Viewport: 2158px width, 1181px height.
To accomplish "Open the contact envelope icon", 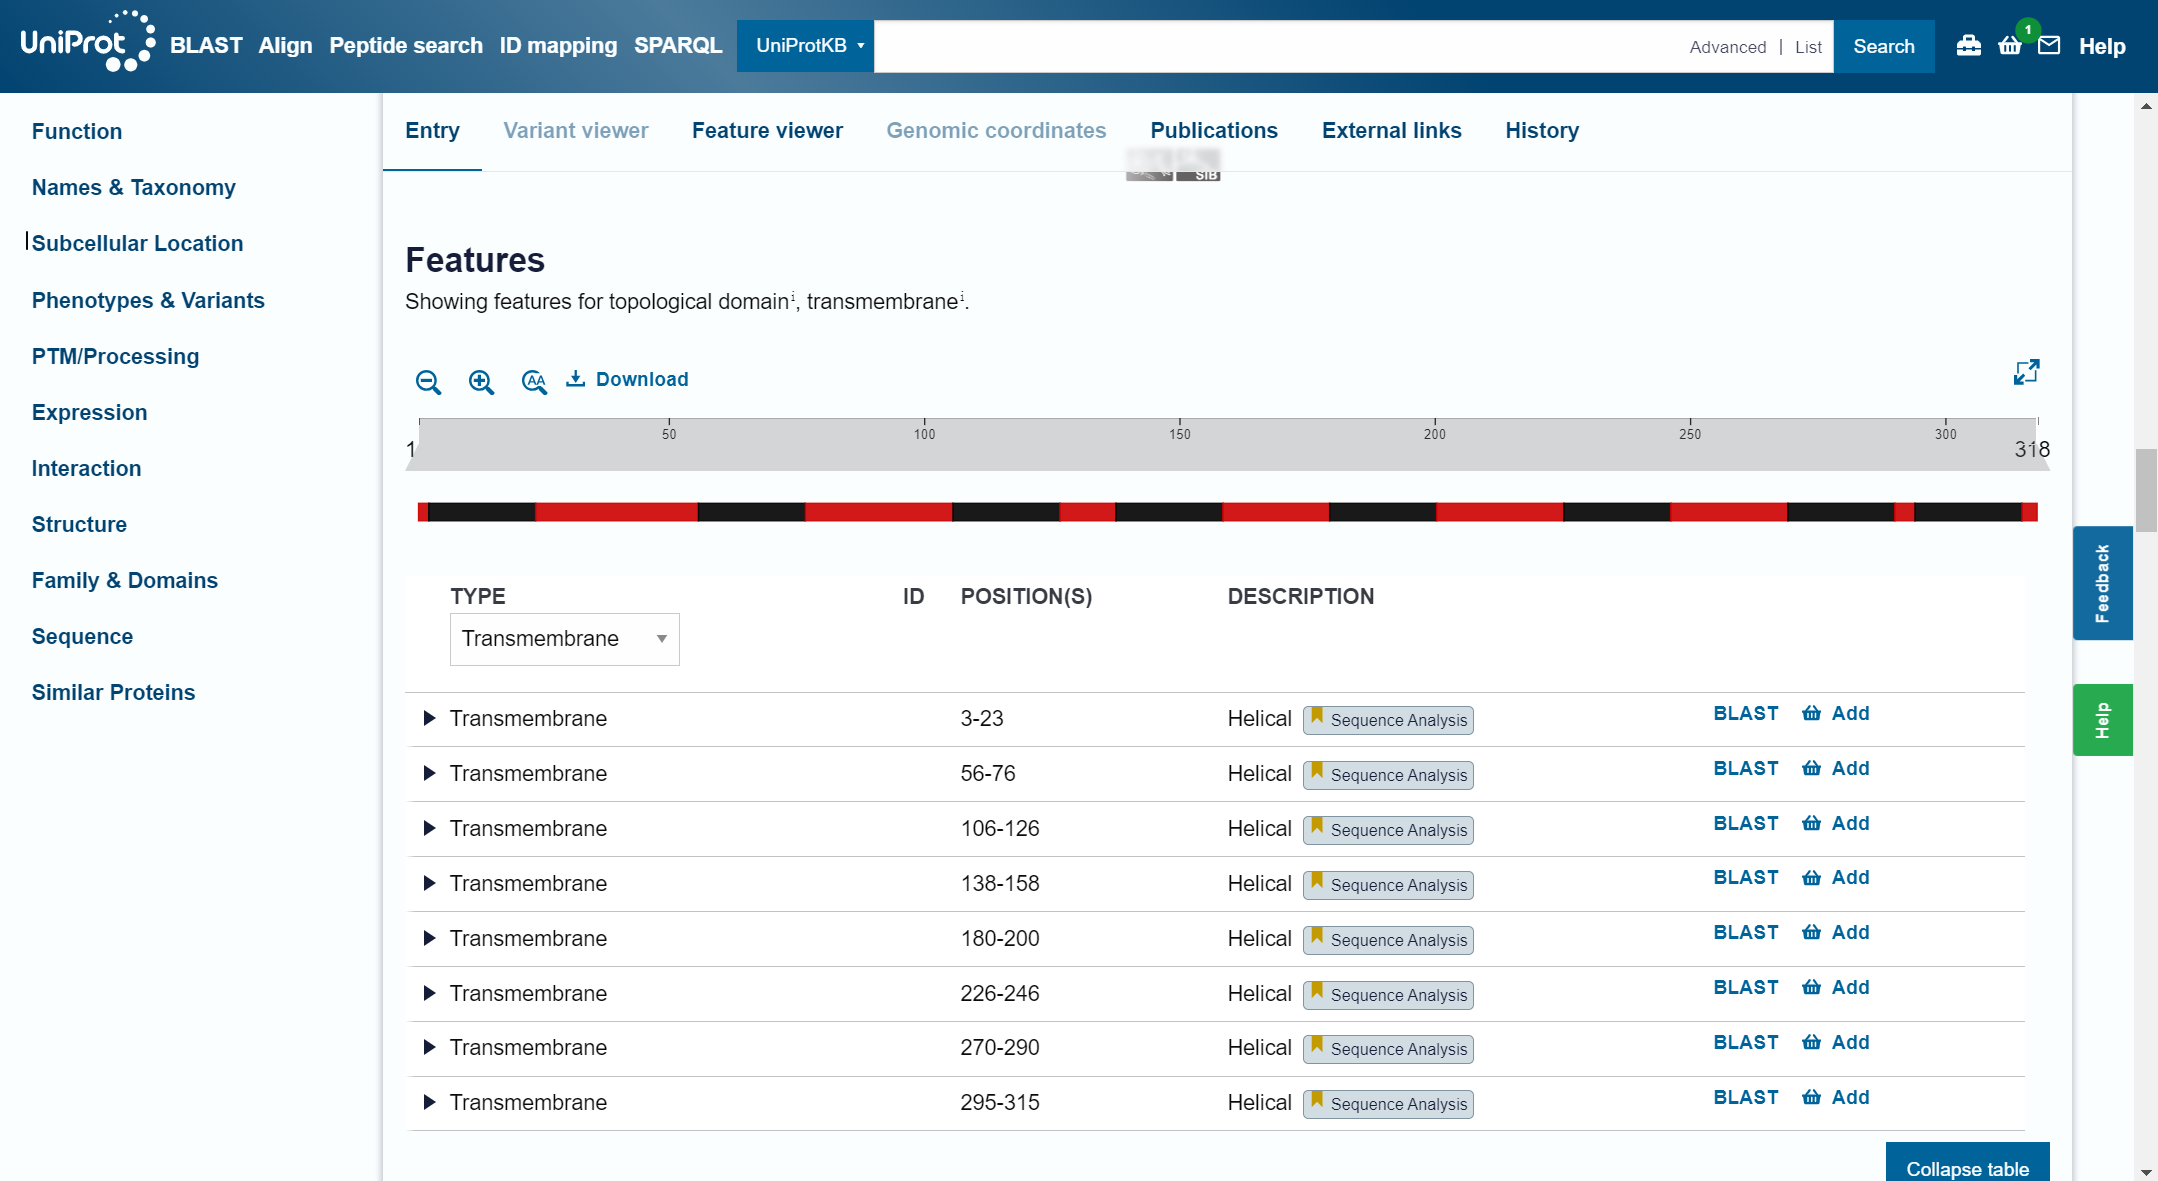I will coord(2049,46).
